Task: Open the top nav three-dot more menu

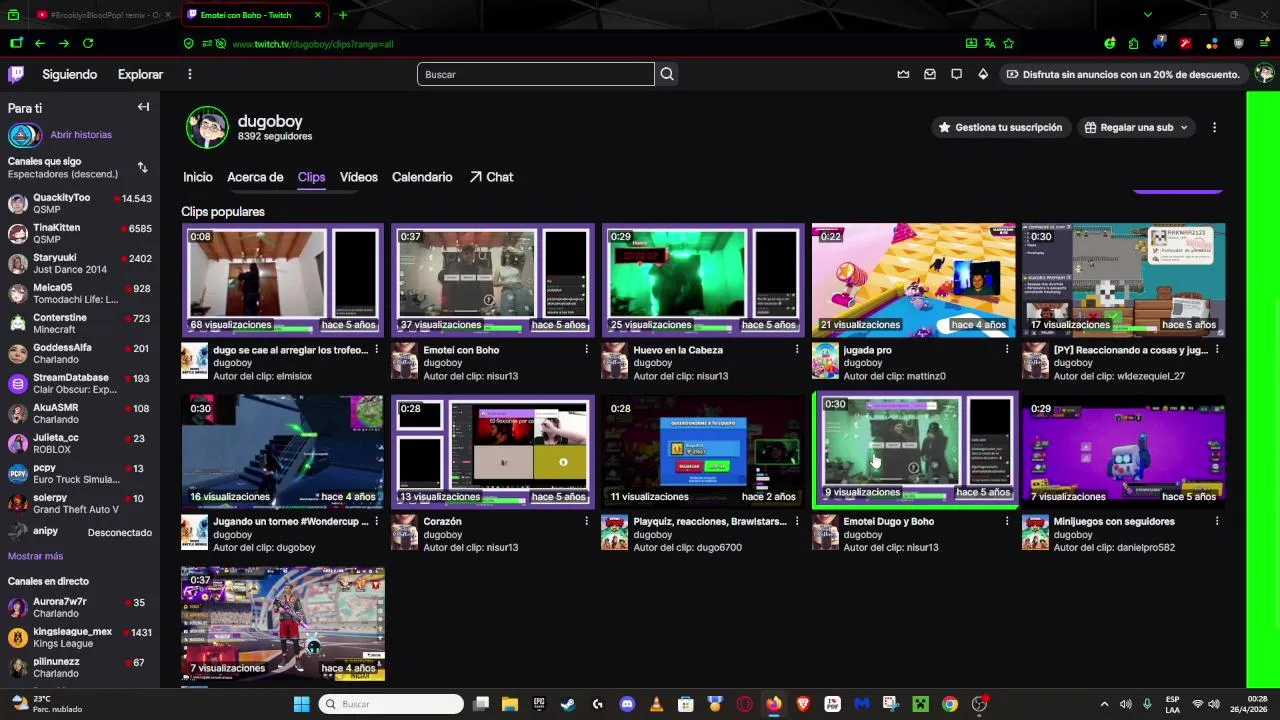Action: pos(189,74)
